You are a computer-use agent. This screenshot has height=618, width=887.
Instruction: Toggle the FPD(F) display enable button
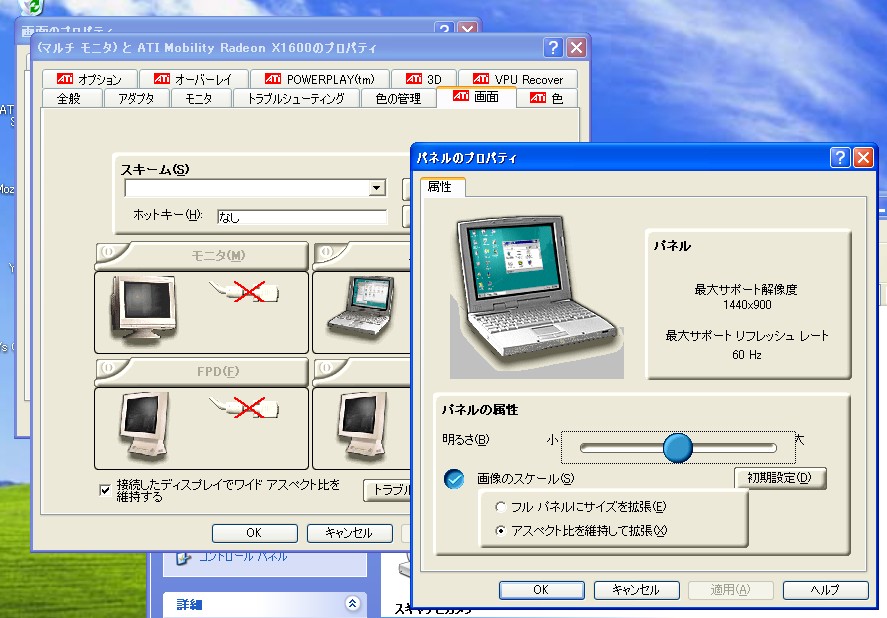pos(108,368)
